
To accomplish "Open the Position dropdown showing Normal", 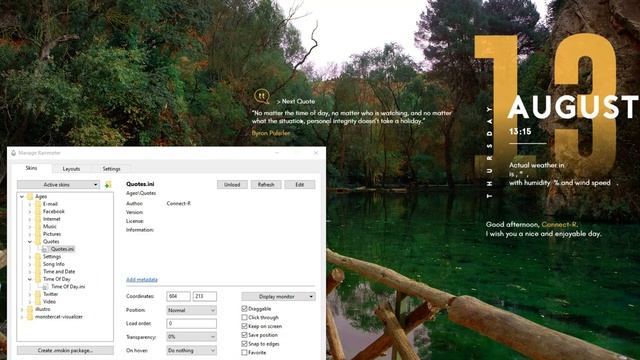I will (x=191, y=310).
